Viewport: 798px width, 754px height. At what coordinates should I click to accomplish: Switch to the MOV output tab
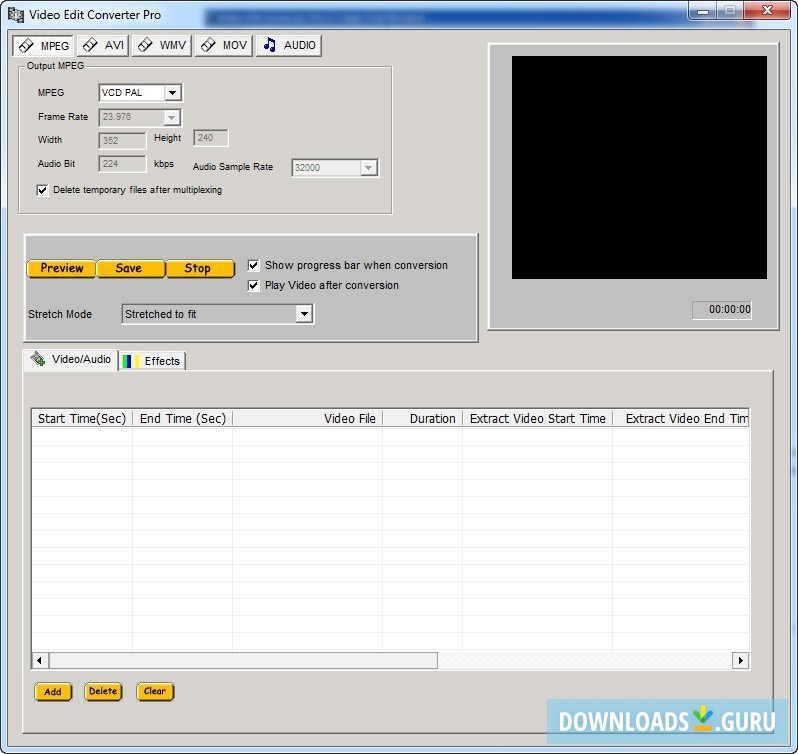[x=224, y=45]
